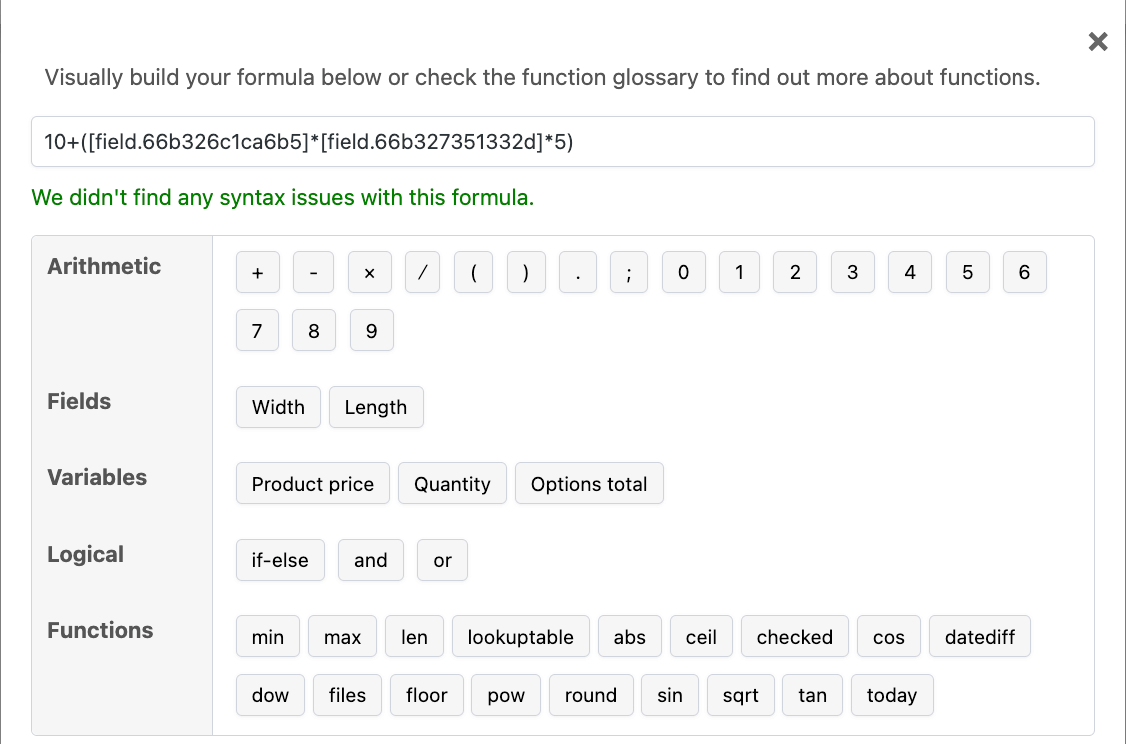
Task: Click the 'Visually build your formula' instruction text
Action: point(542,78)
